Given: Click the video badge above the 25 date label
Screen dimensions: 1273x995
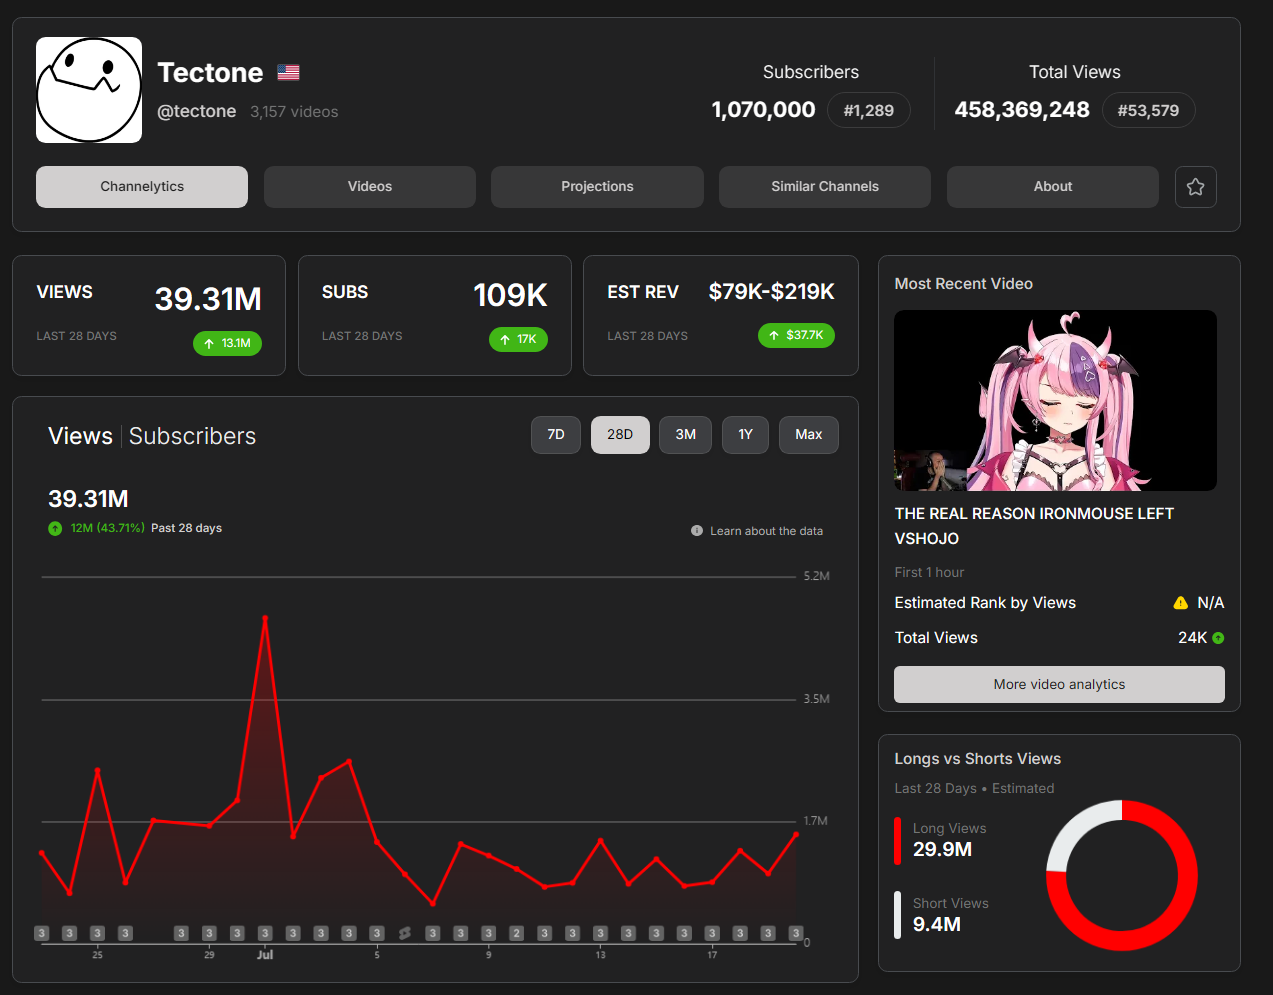Looking at the screenshot, I should point(97,933).
